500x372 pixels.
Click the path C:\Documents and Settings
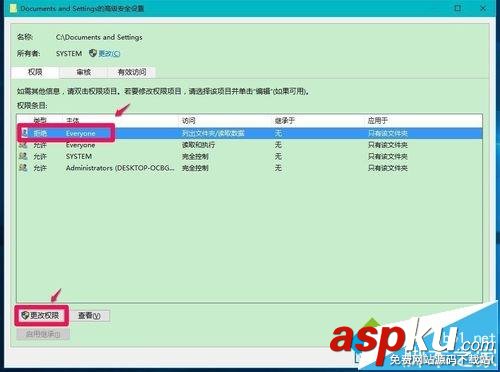point(99,37)
